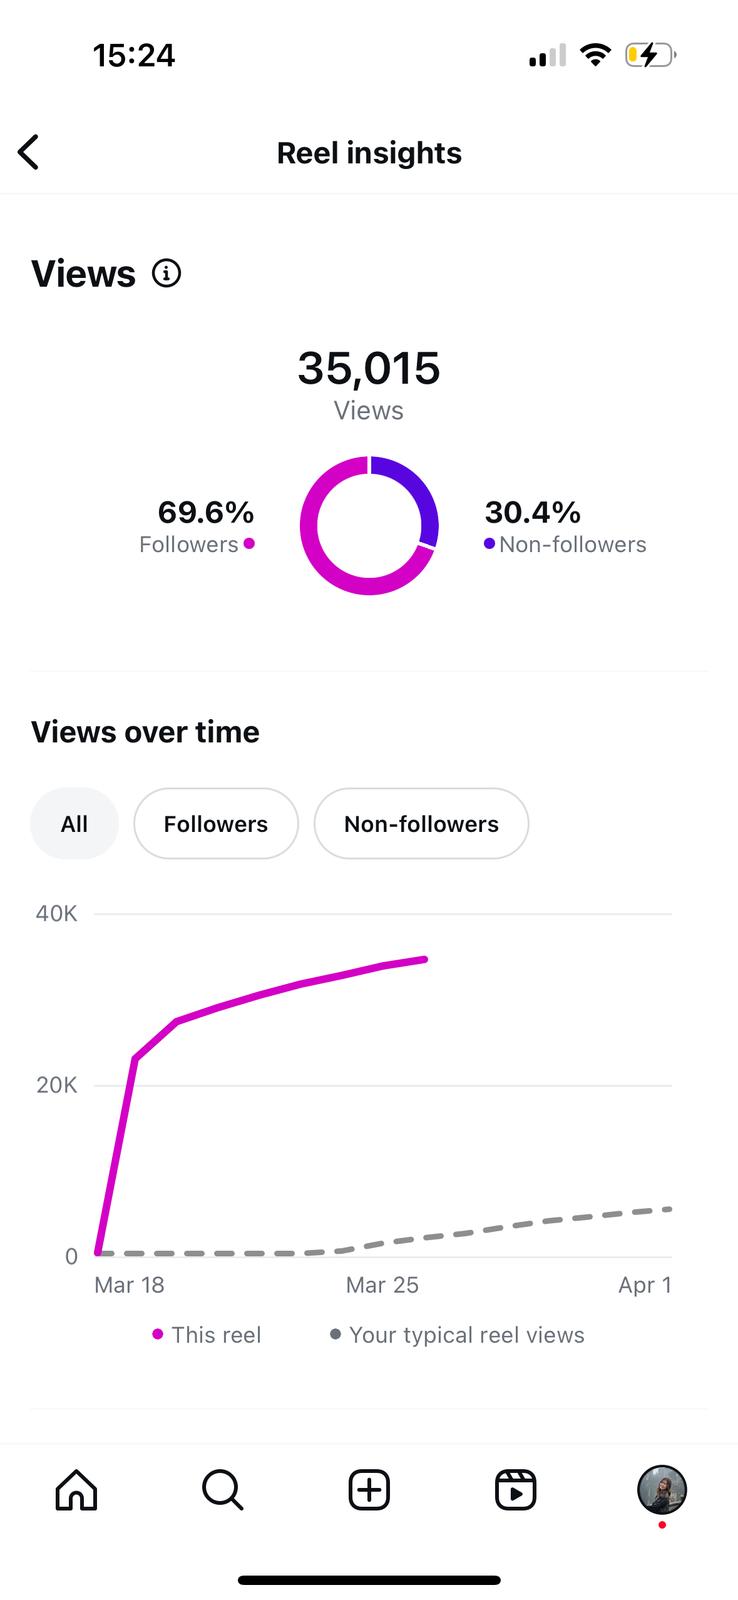This screenshot has width=738, height=1600.
Task: Go back using the back arrow
Action: [x=29, y=153]
